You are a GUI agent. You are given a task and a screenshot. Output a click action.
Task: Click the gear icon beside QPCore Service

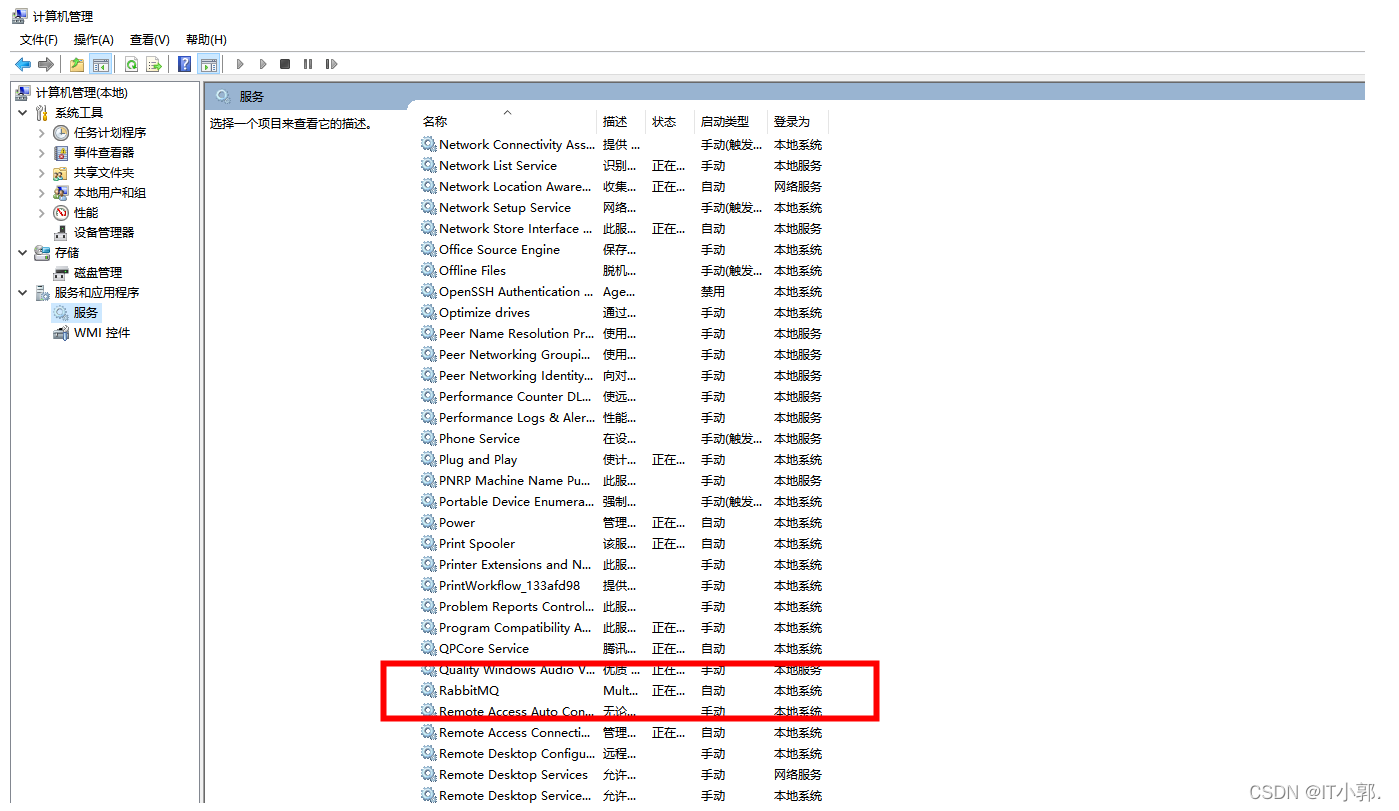coord(429,649)
